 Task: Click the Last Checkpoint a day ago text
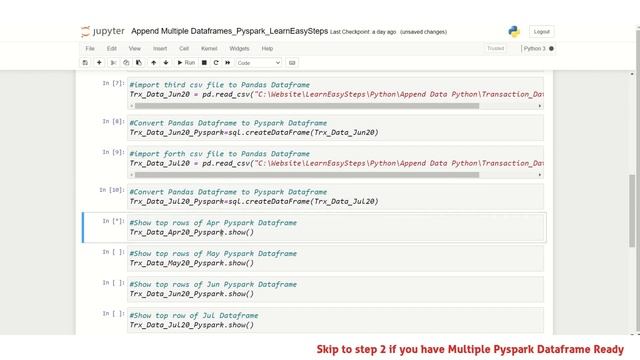tap(363, 32)
